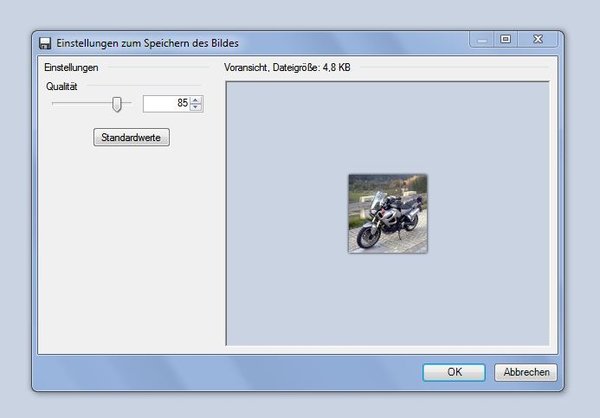Confirm settings with the OK button
Viewport: 600px width, 418px height.
pyautogui.click(x=454, y=372)
